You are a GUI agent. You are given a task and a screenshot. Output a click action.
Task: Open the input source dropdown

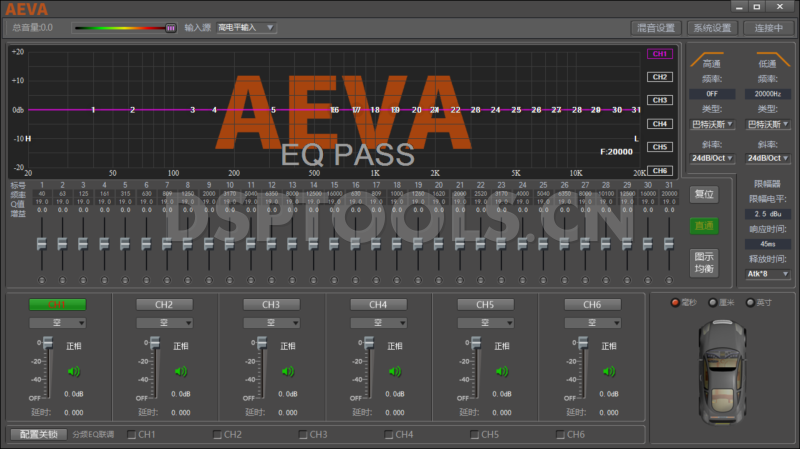coord(246,28)
